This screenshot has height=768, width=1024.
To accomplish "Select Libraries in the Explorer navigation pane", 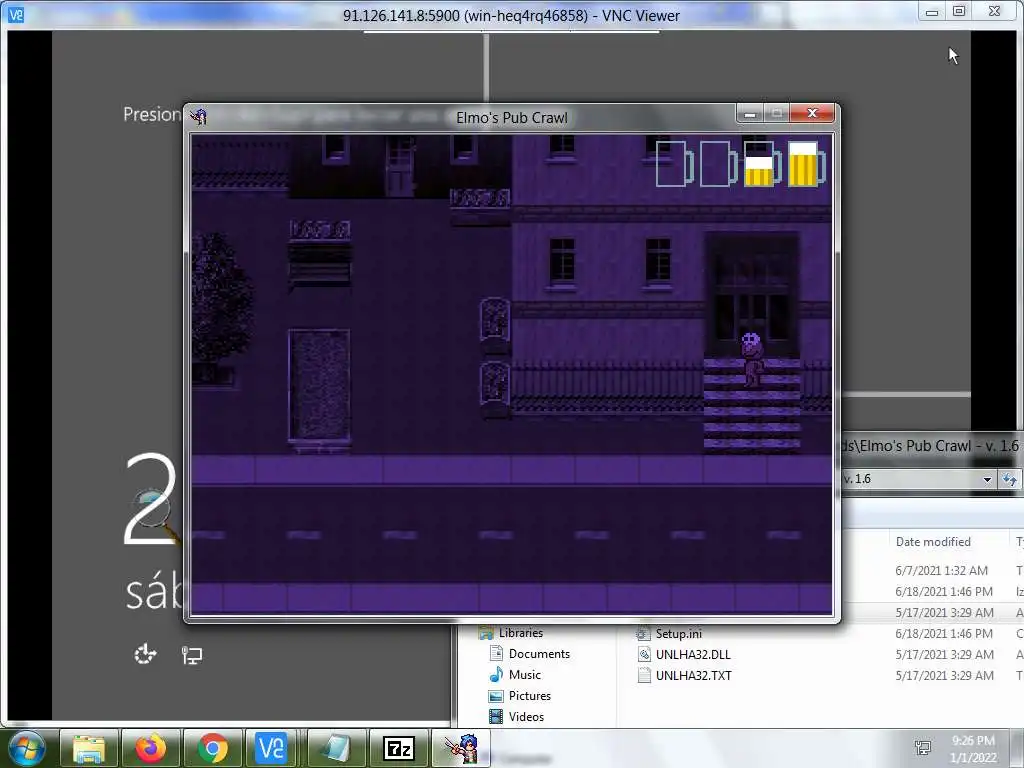I will pyautogui.click(x=520, y=633).
